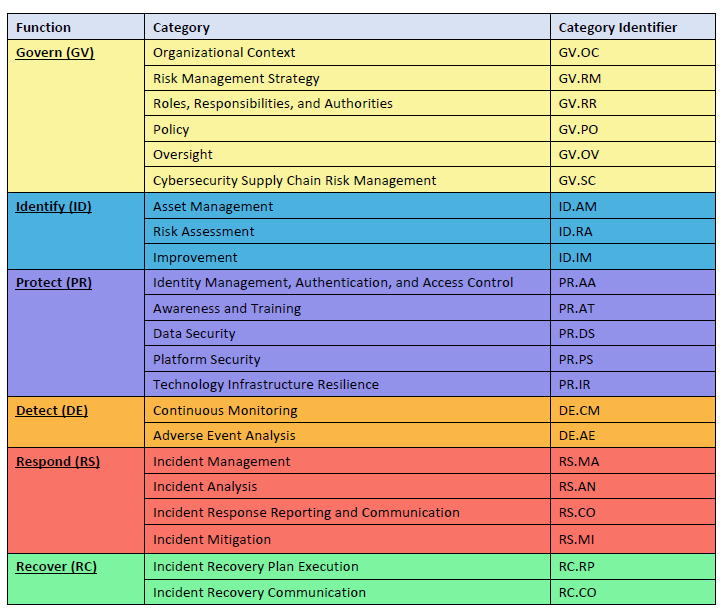Click the Detect (DE) function link
Screen dimensions: 725x613
coord(52,411)
